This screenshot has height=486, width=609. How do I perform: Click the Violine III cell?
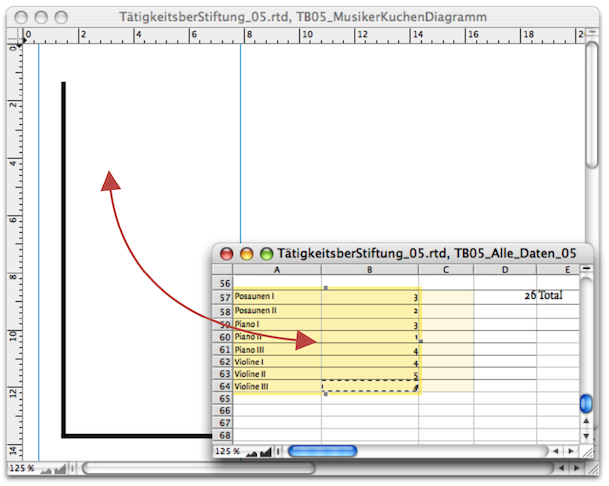(276, 385)
